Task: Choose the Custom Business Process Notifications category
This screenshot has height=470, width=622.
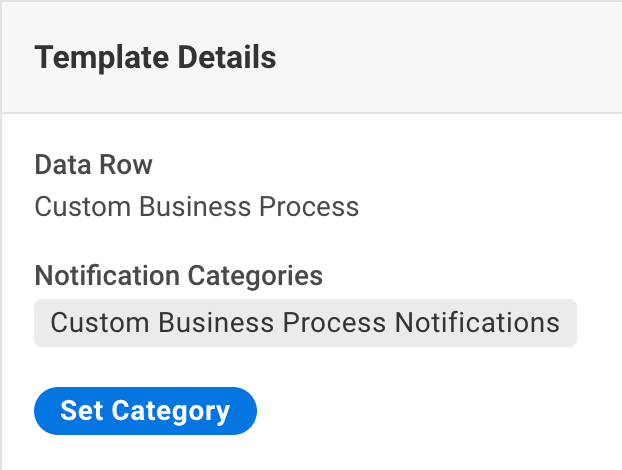Action: point(305,323)
